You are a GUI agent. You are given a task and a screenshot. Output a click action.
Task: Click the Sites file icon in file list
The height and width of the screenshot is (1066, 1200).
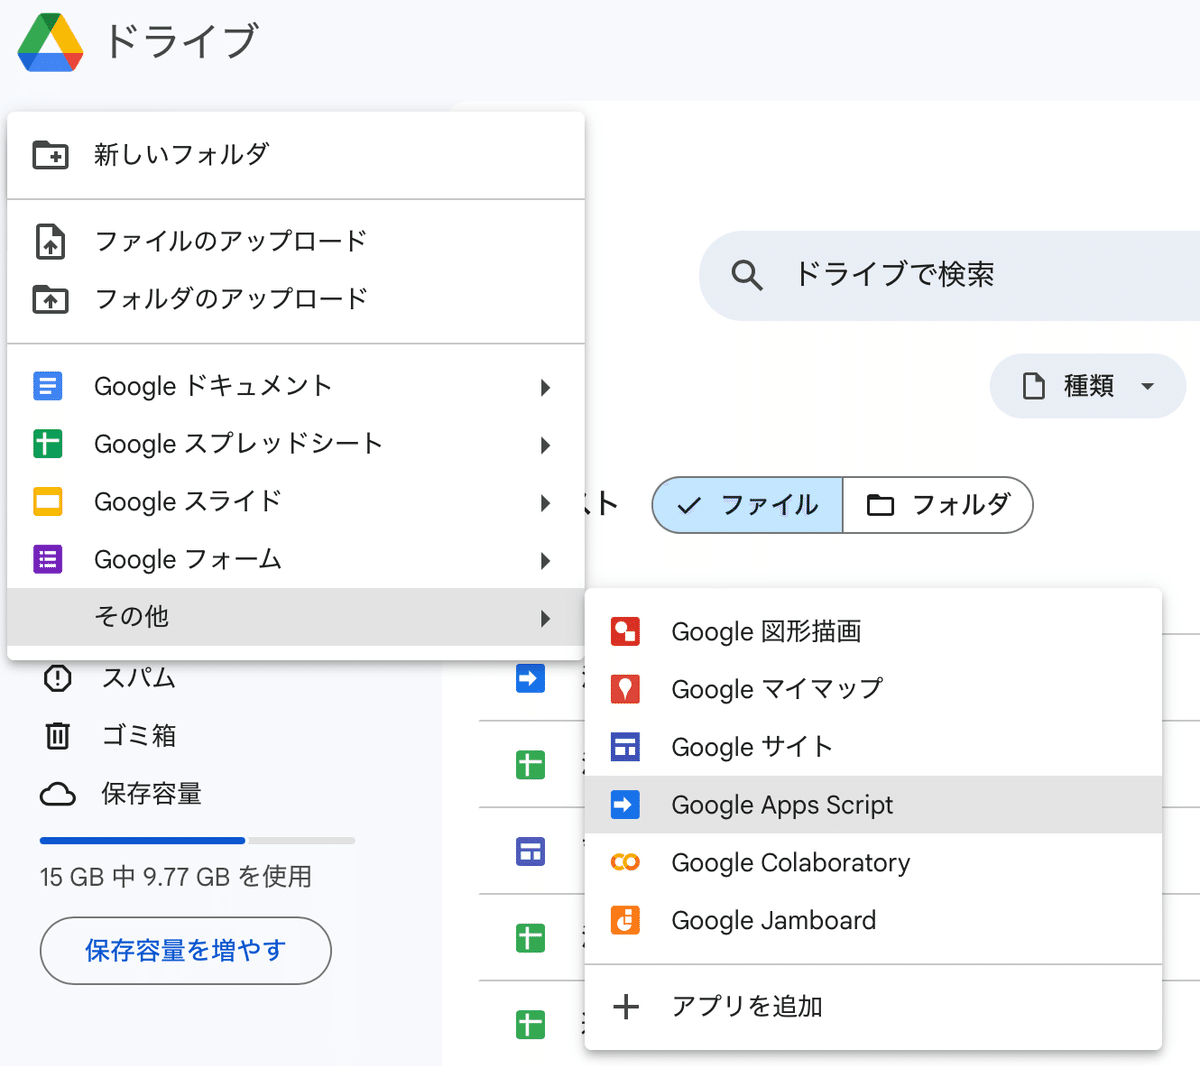coord(530,851)
